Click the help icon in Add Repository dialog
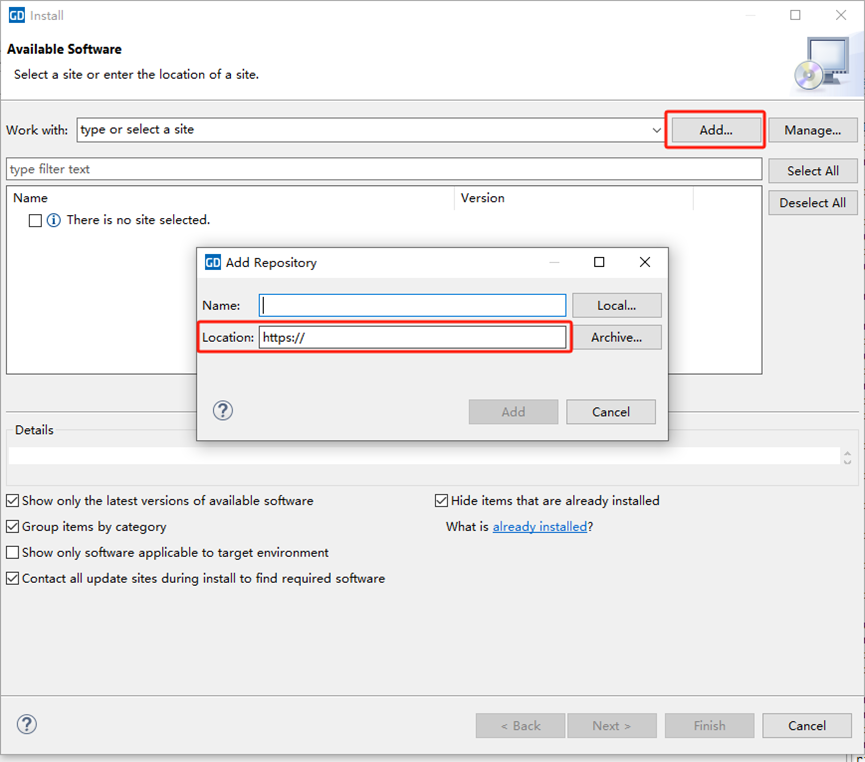Image resolution: width=865 pixels, height=762 pixels. point(223,411)
